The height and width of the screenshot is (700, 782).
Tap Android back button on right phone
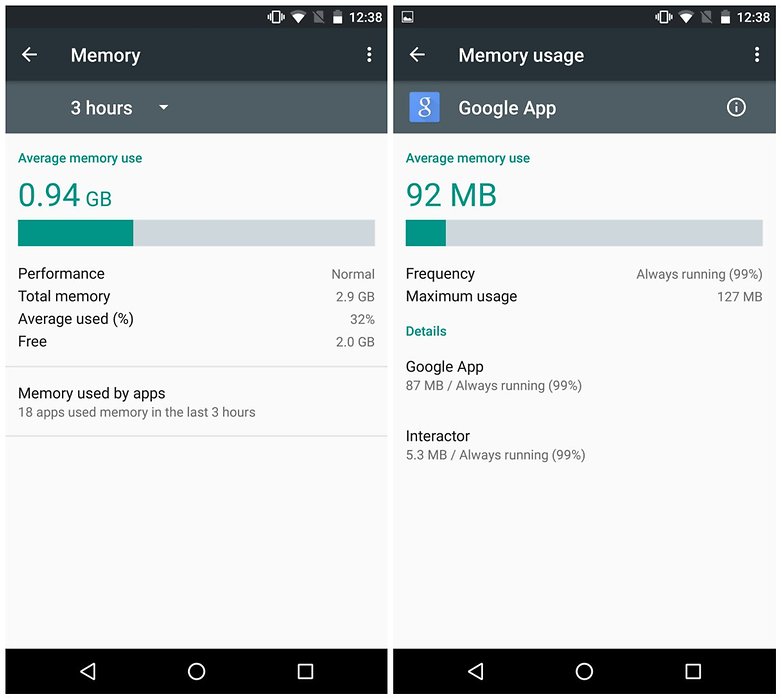pos(476,671)
